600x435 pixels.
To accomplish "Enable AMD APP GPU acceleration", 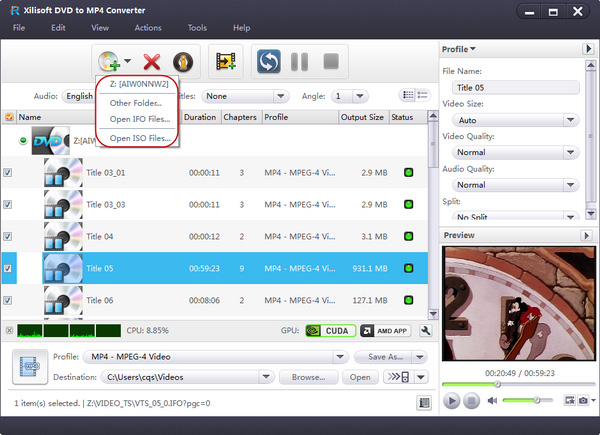I will [x=385, y=331].
